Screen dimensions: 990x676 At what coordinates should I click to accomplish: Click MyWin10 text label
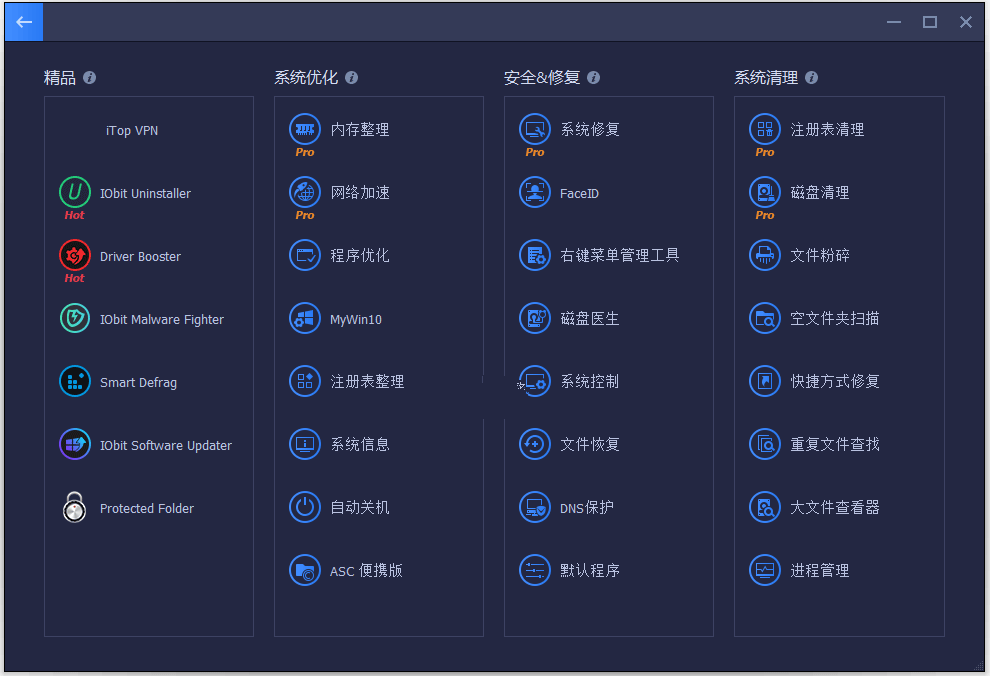[x=355, y=319]
